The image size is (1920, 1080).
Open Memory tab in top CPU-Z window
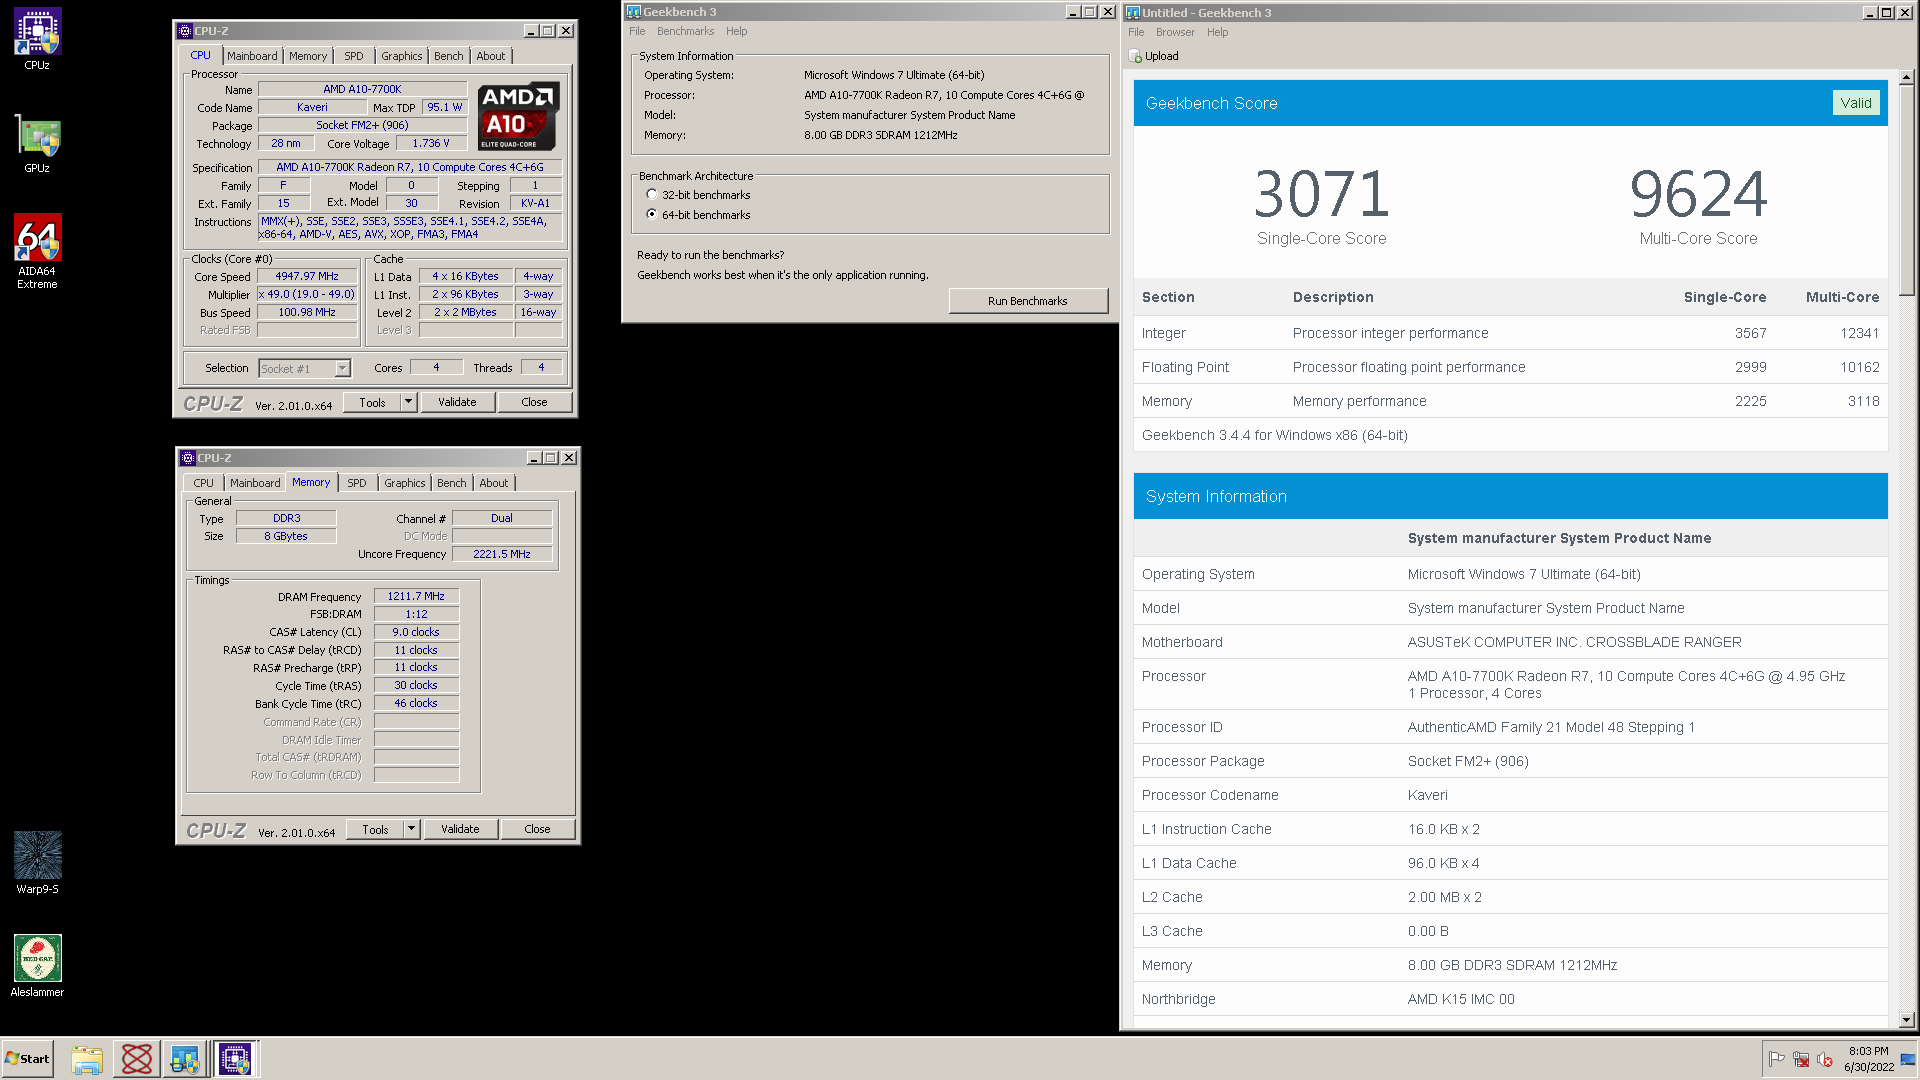[x=308, y=56]
